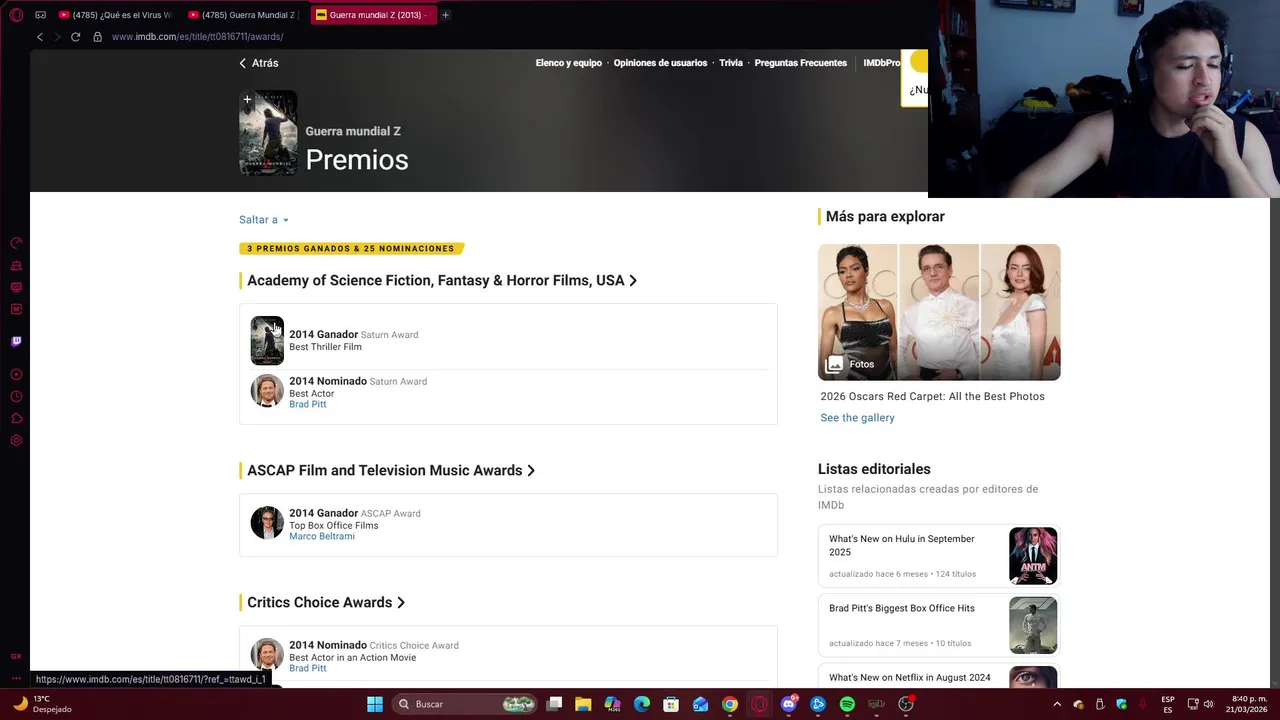
Task: Open What's New on Hulu list card
Action: point(939,556)
